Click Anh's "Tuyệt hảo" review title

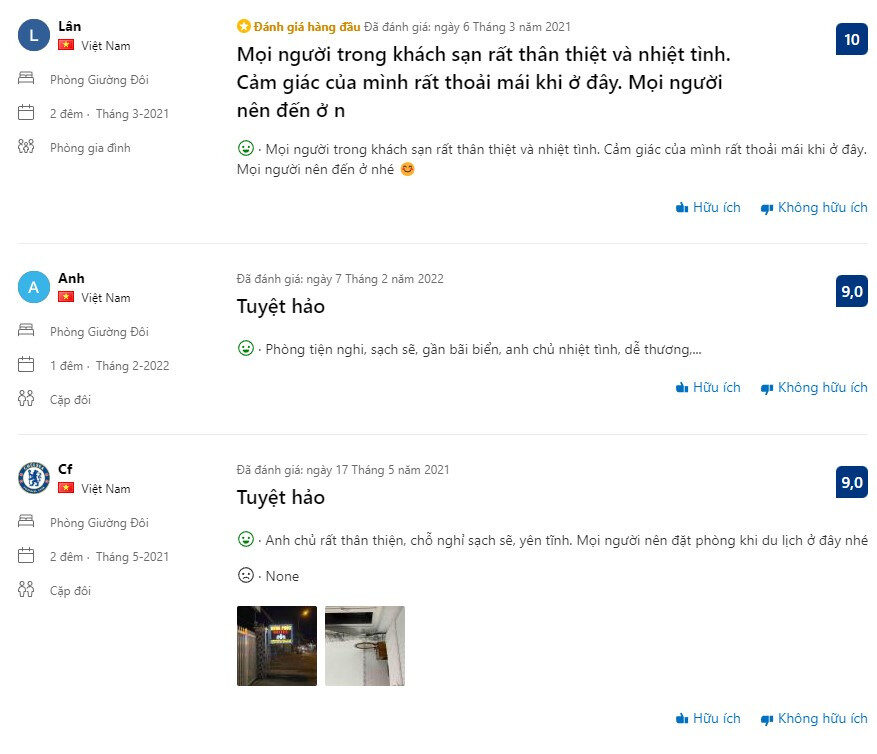281,306
